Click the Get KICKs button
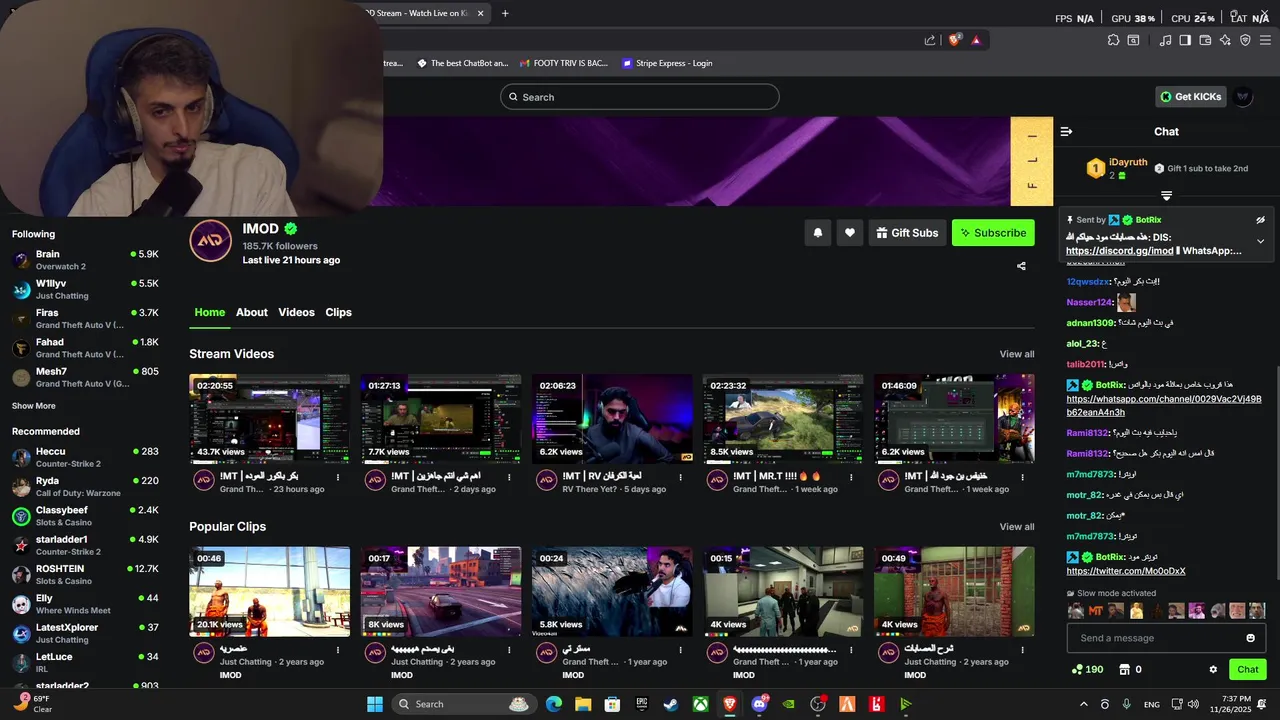The width and height of the screenshot is (1280, 720). pyautogui.click(x=1191, y=97)
